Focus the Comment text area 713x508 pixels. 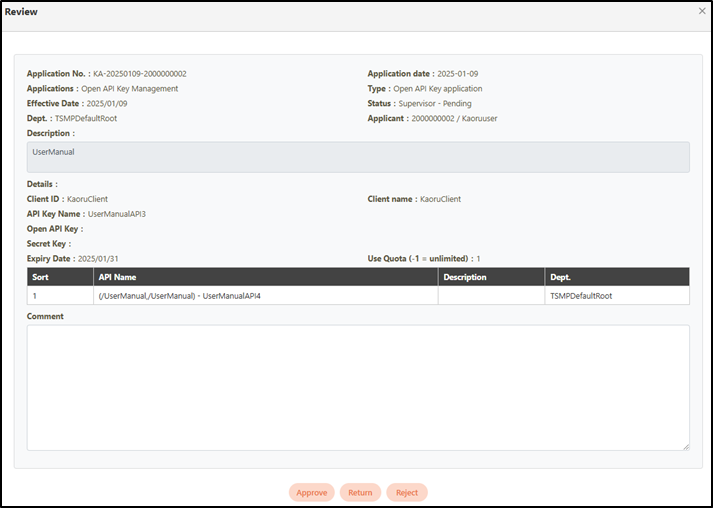(357, 387)
